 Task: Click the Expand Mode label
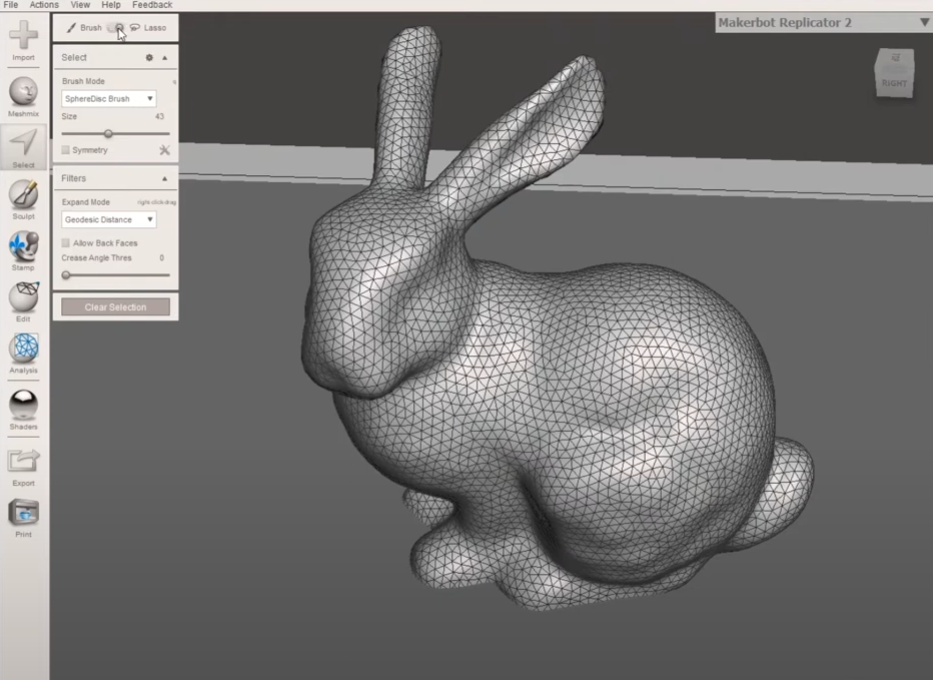coord(86,202)
